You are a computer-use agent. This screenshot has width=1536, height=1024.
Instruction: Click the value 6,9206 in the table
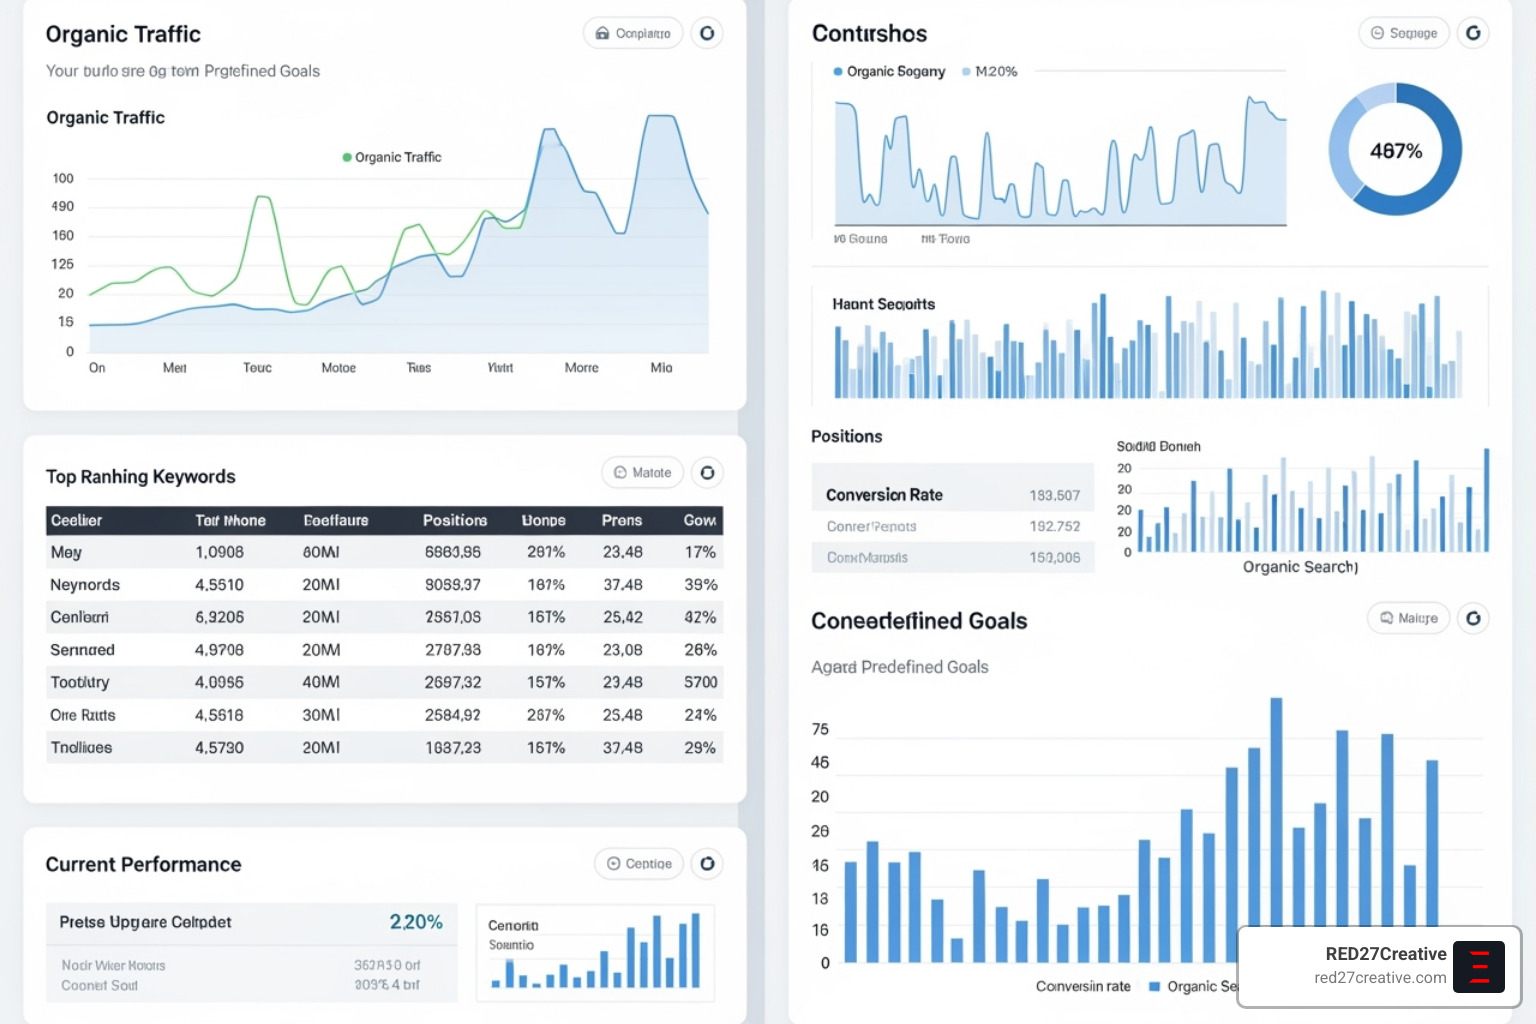219,617
